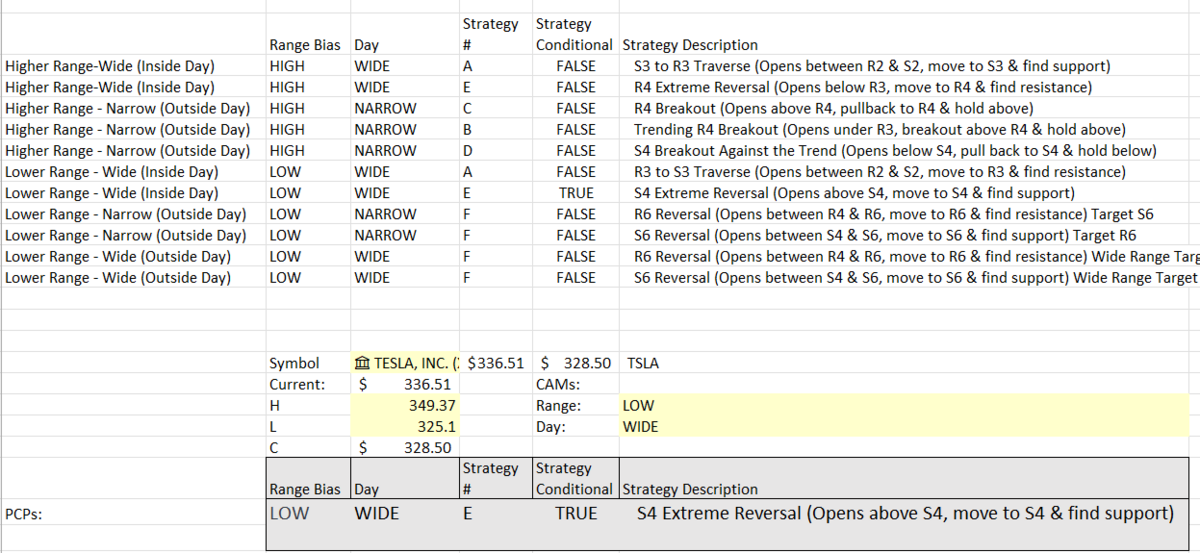The width and height of the screenshot is (1200, 553).
Task: Click the bank stock icon beside TESLA, INC.
Action: [x=362, y=364]
